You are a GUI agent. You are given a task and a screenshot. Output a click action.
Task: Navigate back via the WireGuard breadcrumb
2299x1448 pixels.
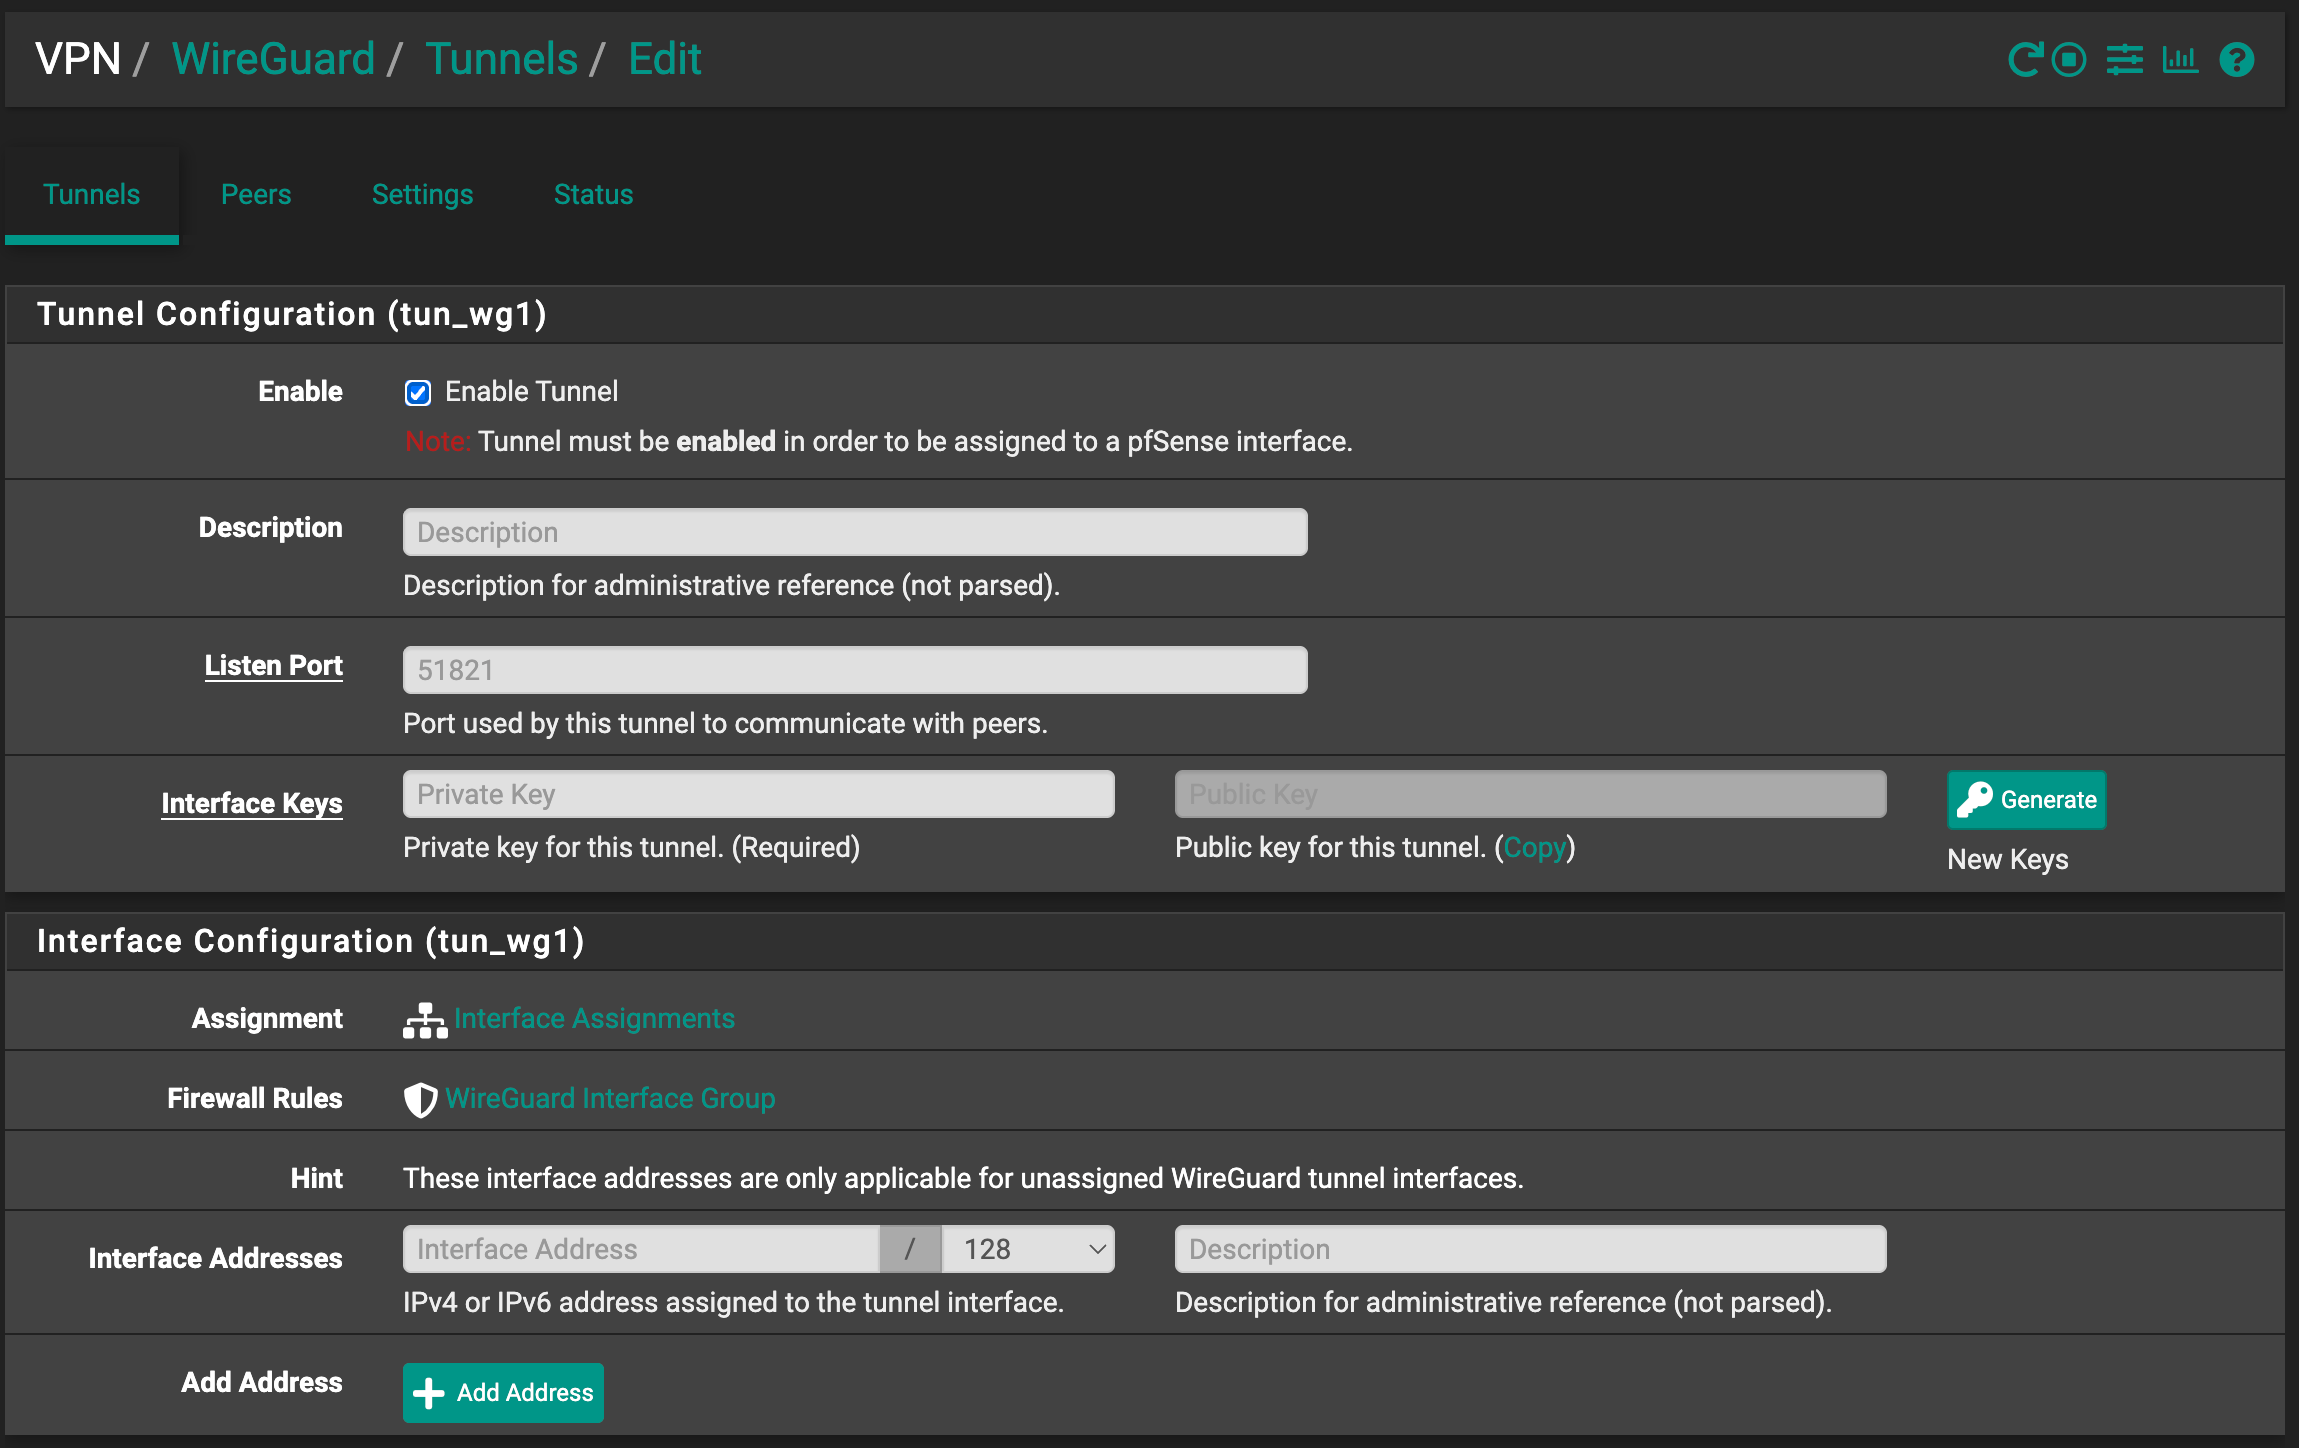coord(273,58)
